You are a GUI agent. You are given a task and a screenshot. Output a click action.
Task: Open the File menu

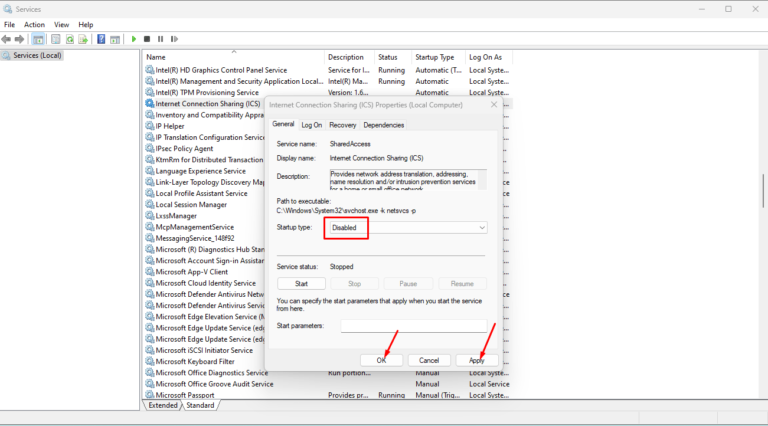click(x=9, y=24)
